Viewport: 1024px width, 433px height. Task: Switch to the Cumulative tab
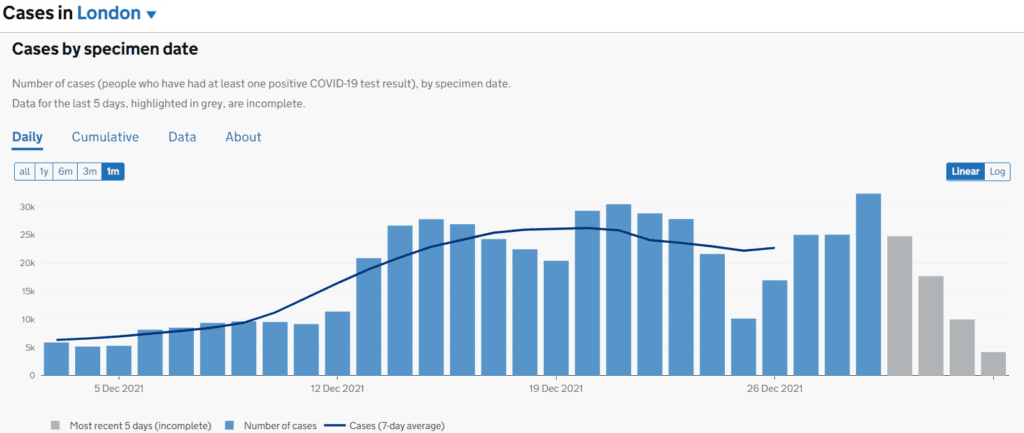(105, 137)
